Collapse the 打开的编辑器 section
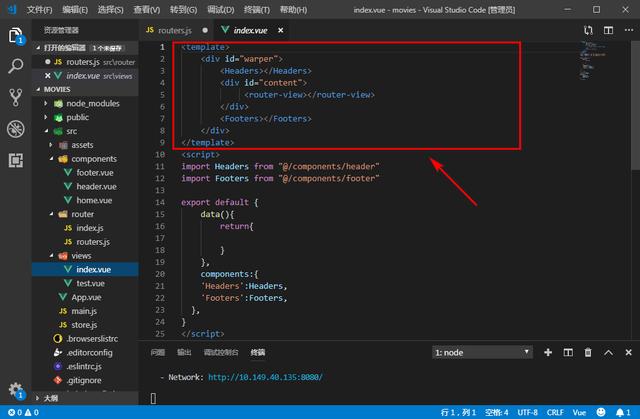Viewport: 640px width, 419px height. click(85, 48)
